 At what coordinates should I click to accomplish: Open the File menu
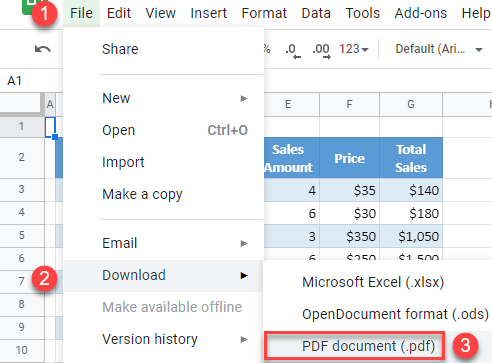pos(81,13)
